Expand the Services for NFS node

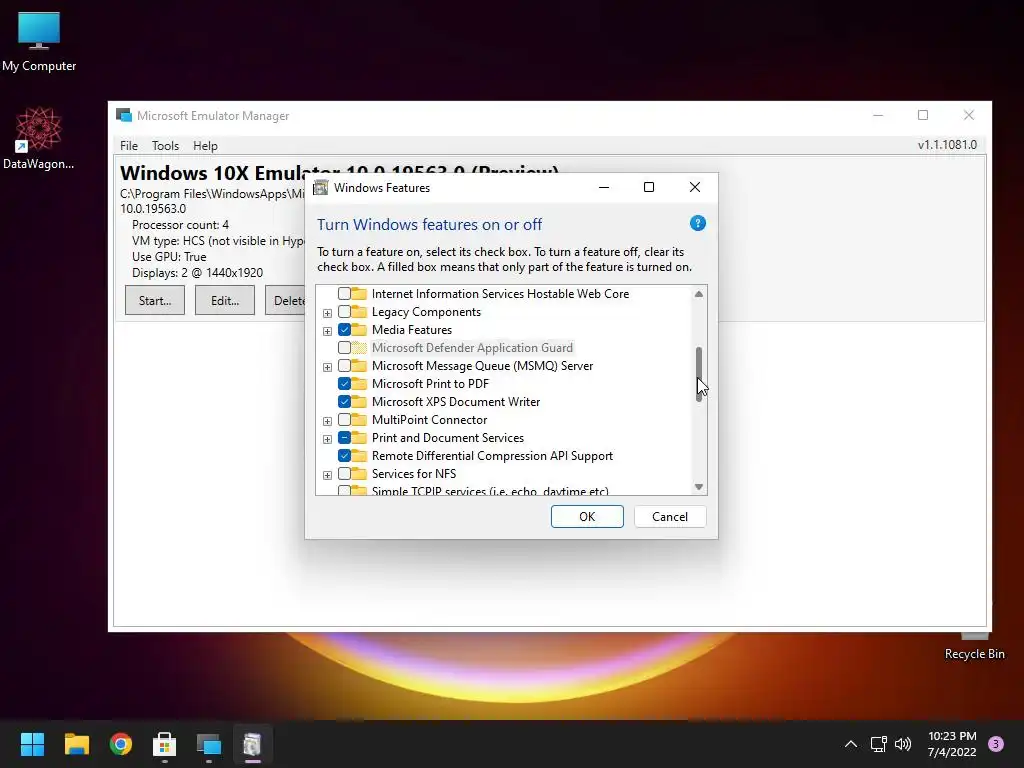click(x=327, y=475)
